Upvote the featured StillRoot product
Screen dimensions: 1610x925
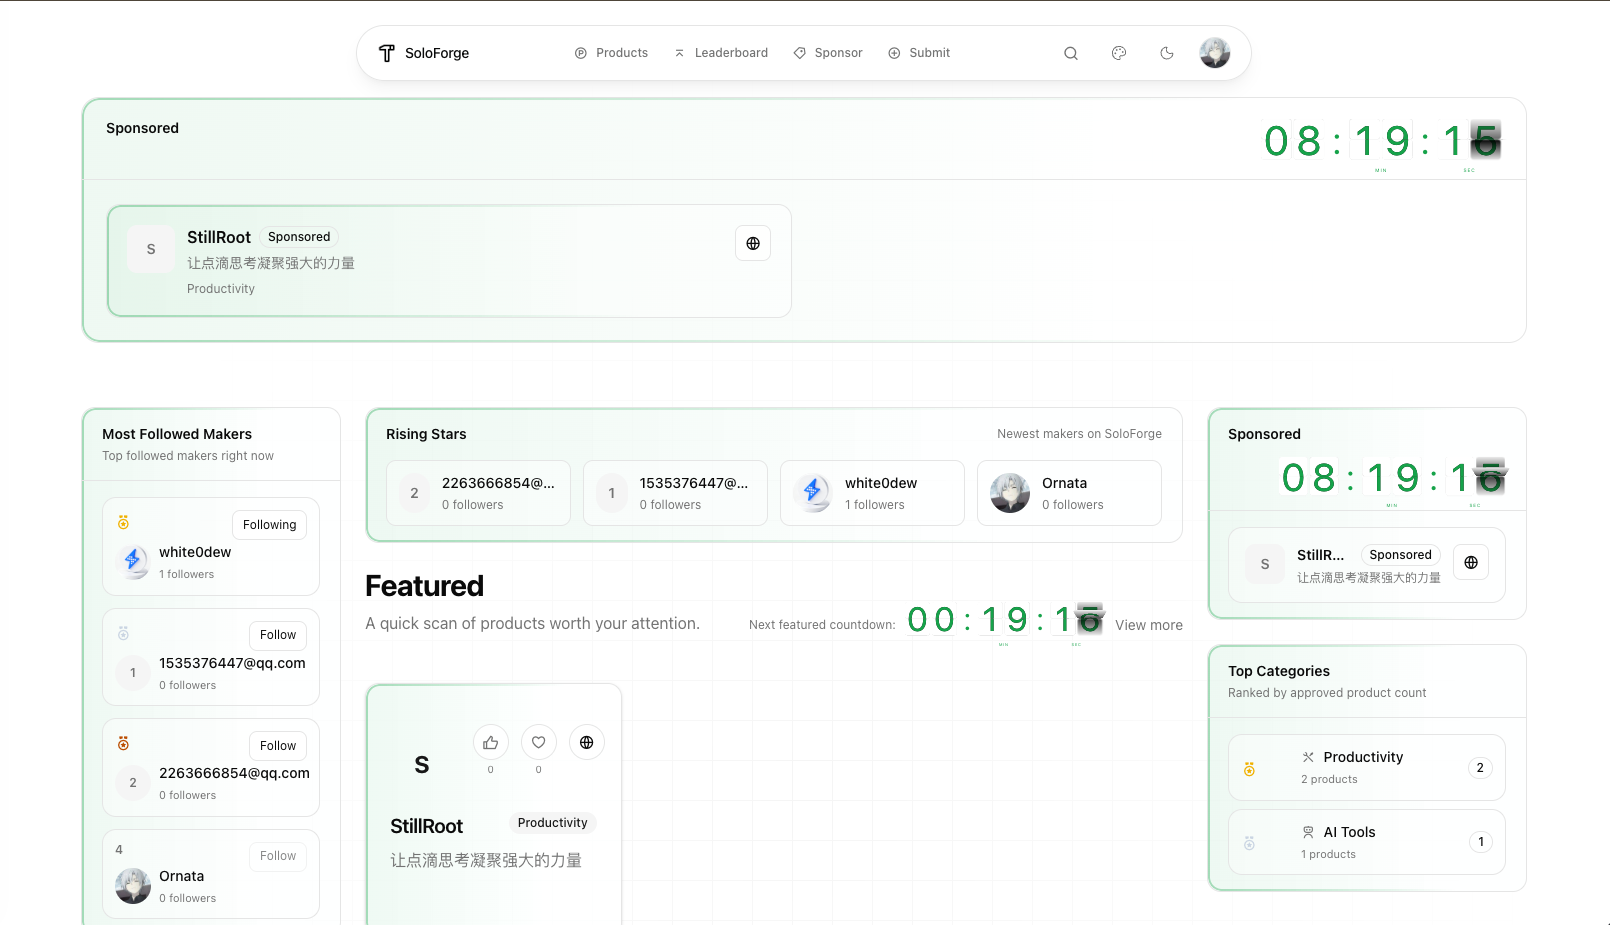(490, 742)
